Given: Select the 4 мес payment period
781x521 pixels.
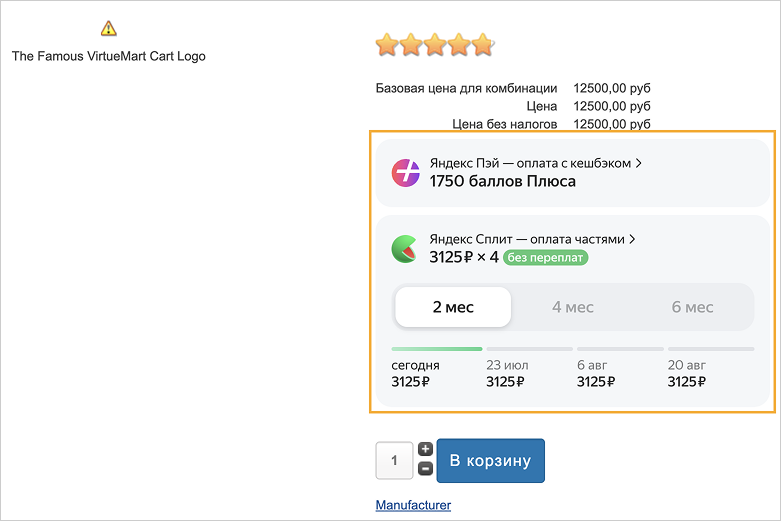Looking at the screenshot, I should point(573,307).
